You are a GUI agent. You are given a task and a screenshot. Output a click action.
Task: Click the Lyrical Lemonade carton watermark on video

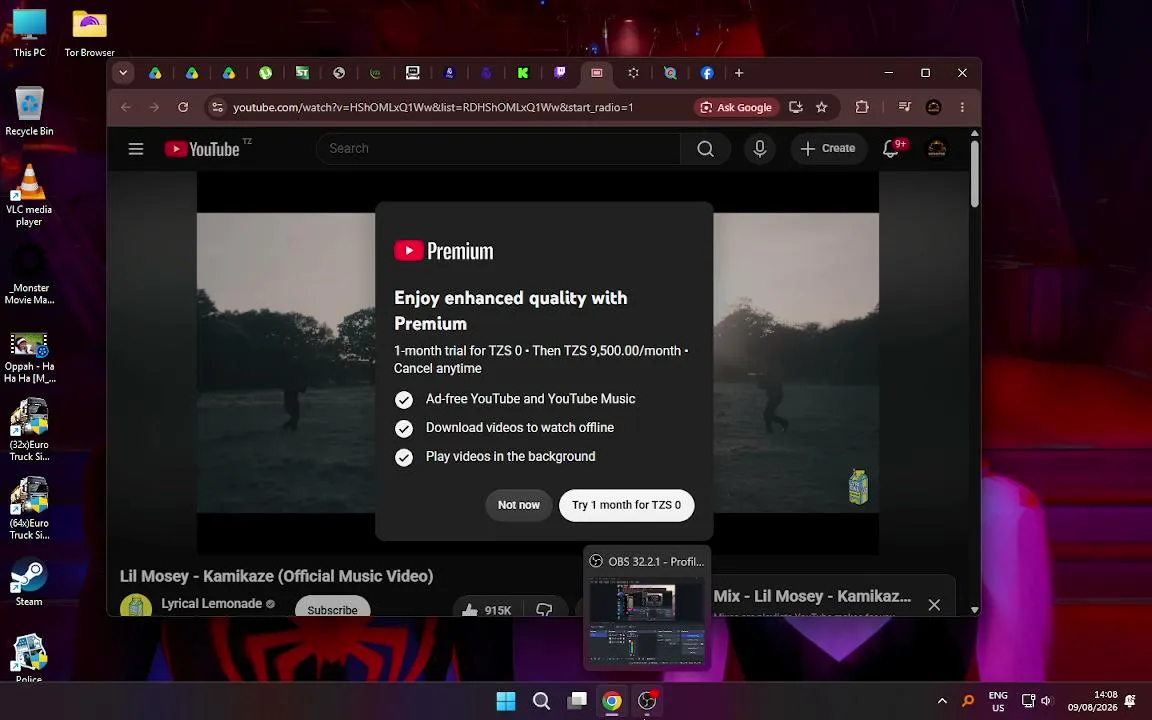tap(858, 486)
